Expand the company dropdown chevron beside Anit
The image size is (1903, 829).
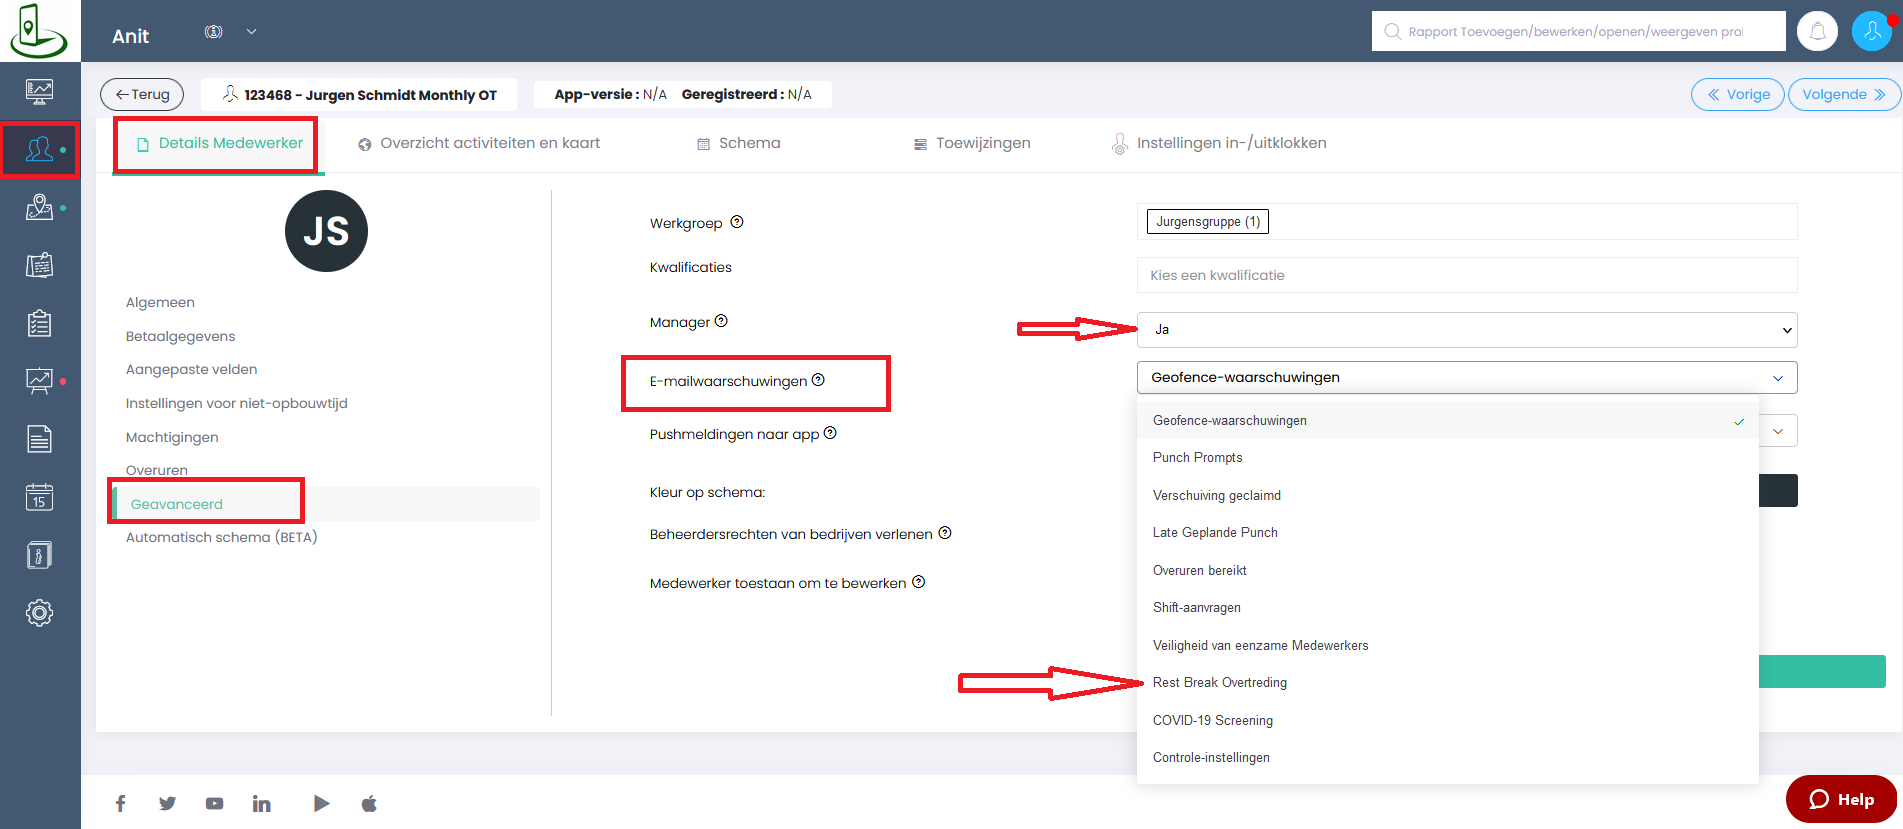coord(252,32)
